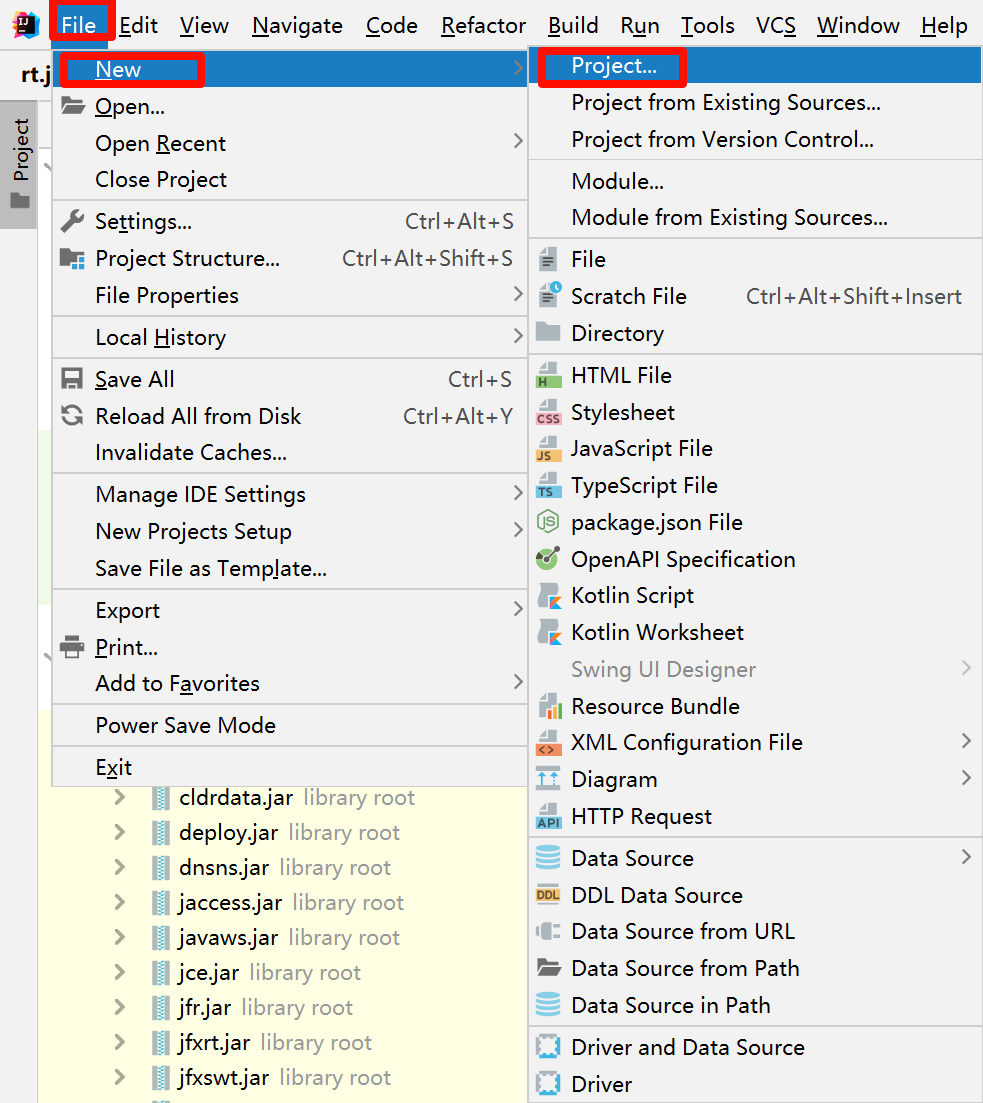
Task: Click the OpenAPI Specification icon
Action: pos(548,559)
